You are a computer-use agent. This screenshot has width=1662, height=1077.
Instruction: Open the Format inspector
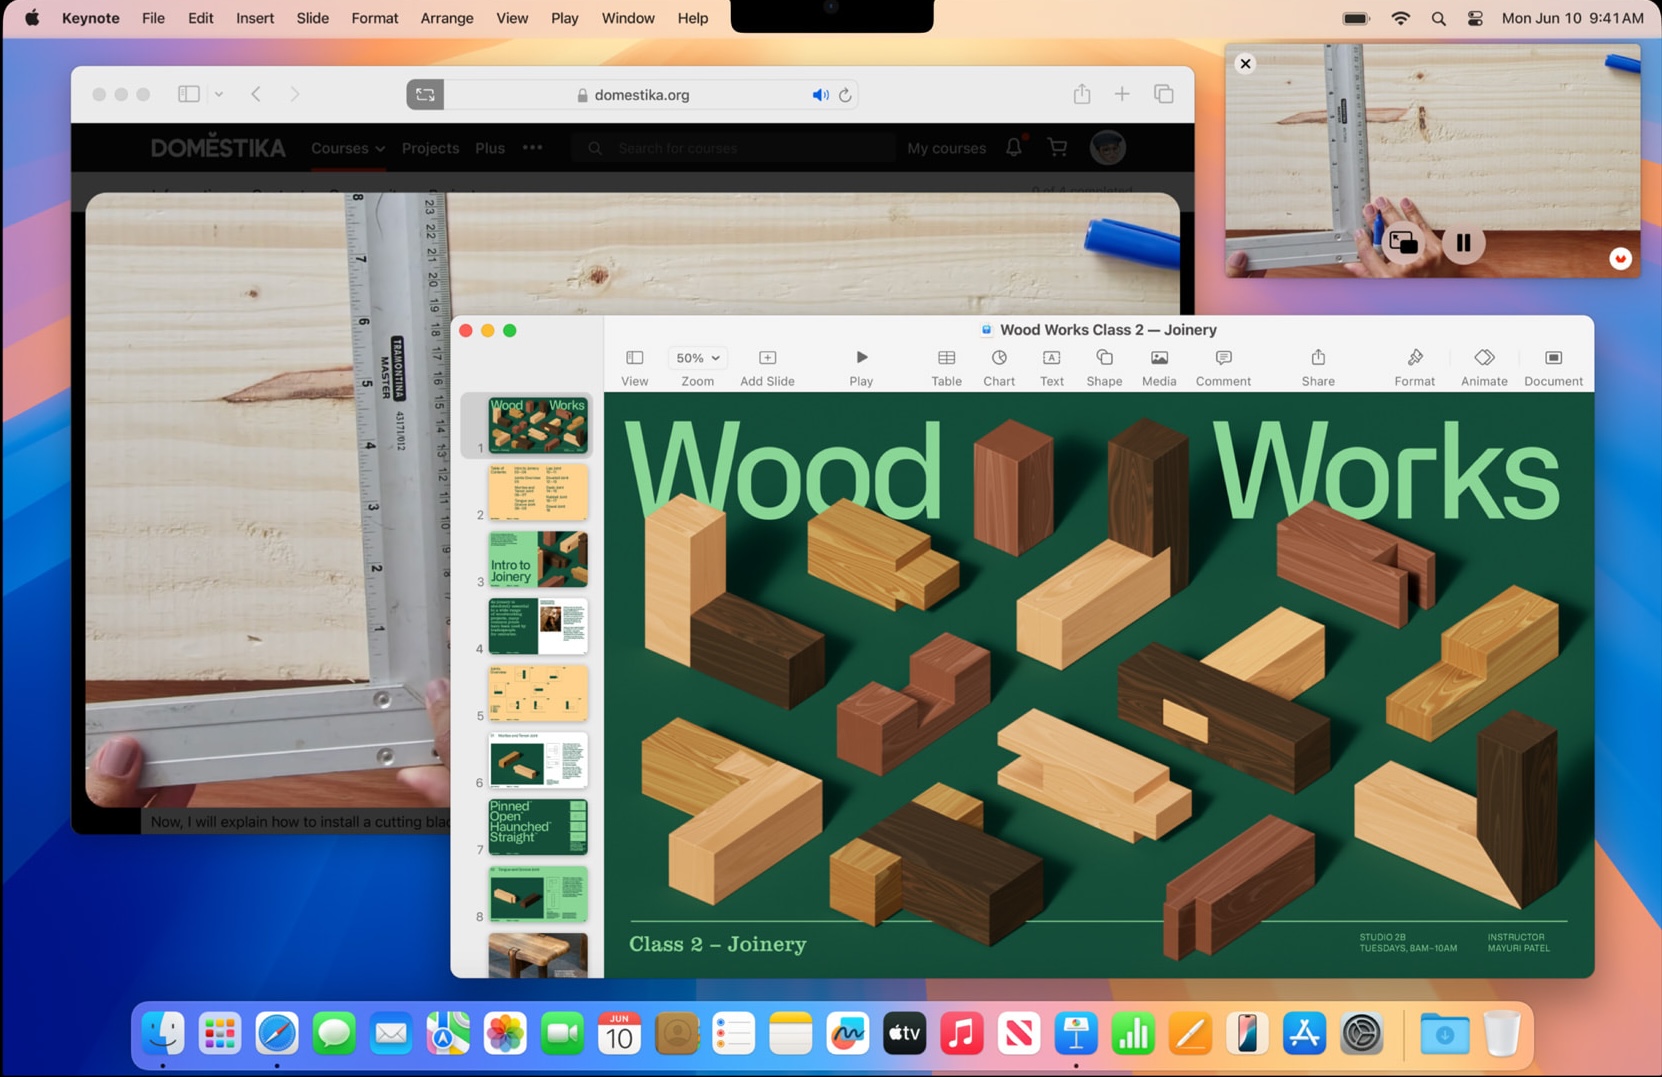click(1415, 365)
